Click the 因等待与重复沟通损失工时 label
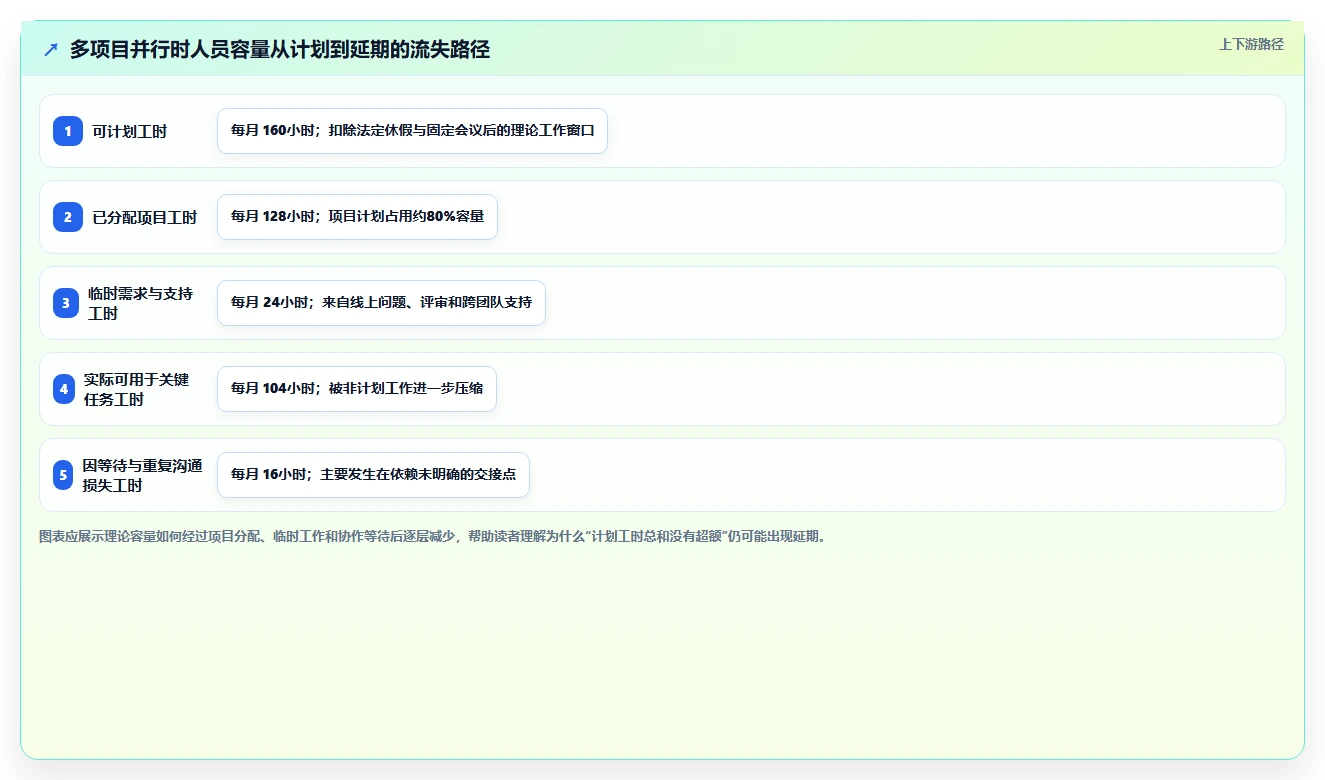This screenshot has height=780, width=1325. click(x=143, y=475)
